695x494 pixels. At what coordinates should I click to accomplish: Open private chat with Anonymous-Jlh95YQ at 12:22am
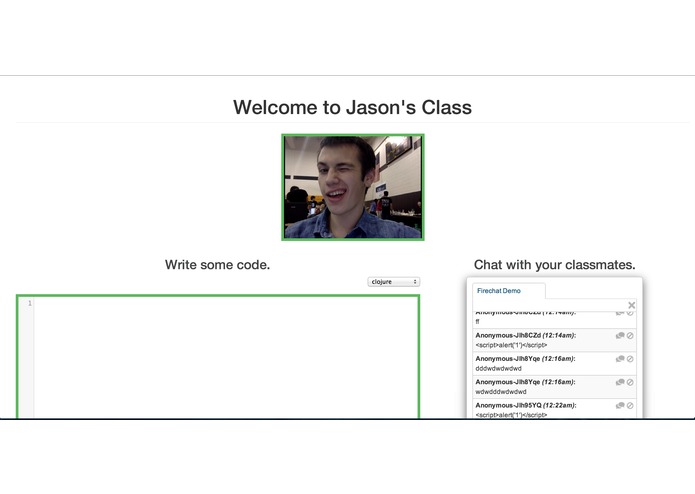620,405
